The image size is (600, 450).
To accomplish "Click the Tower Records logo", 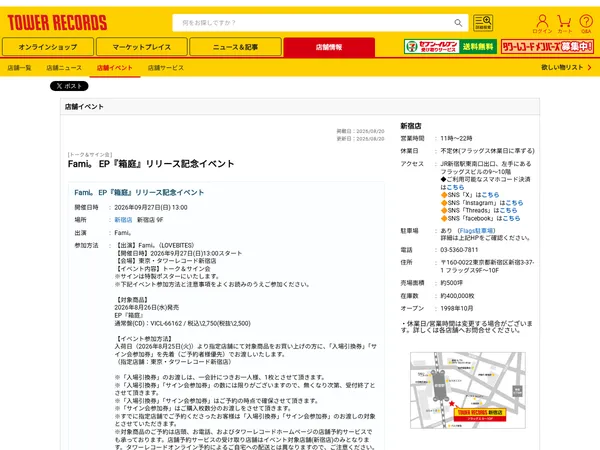I will (x=57, y=23).
